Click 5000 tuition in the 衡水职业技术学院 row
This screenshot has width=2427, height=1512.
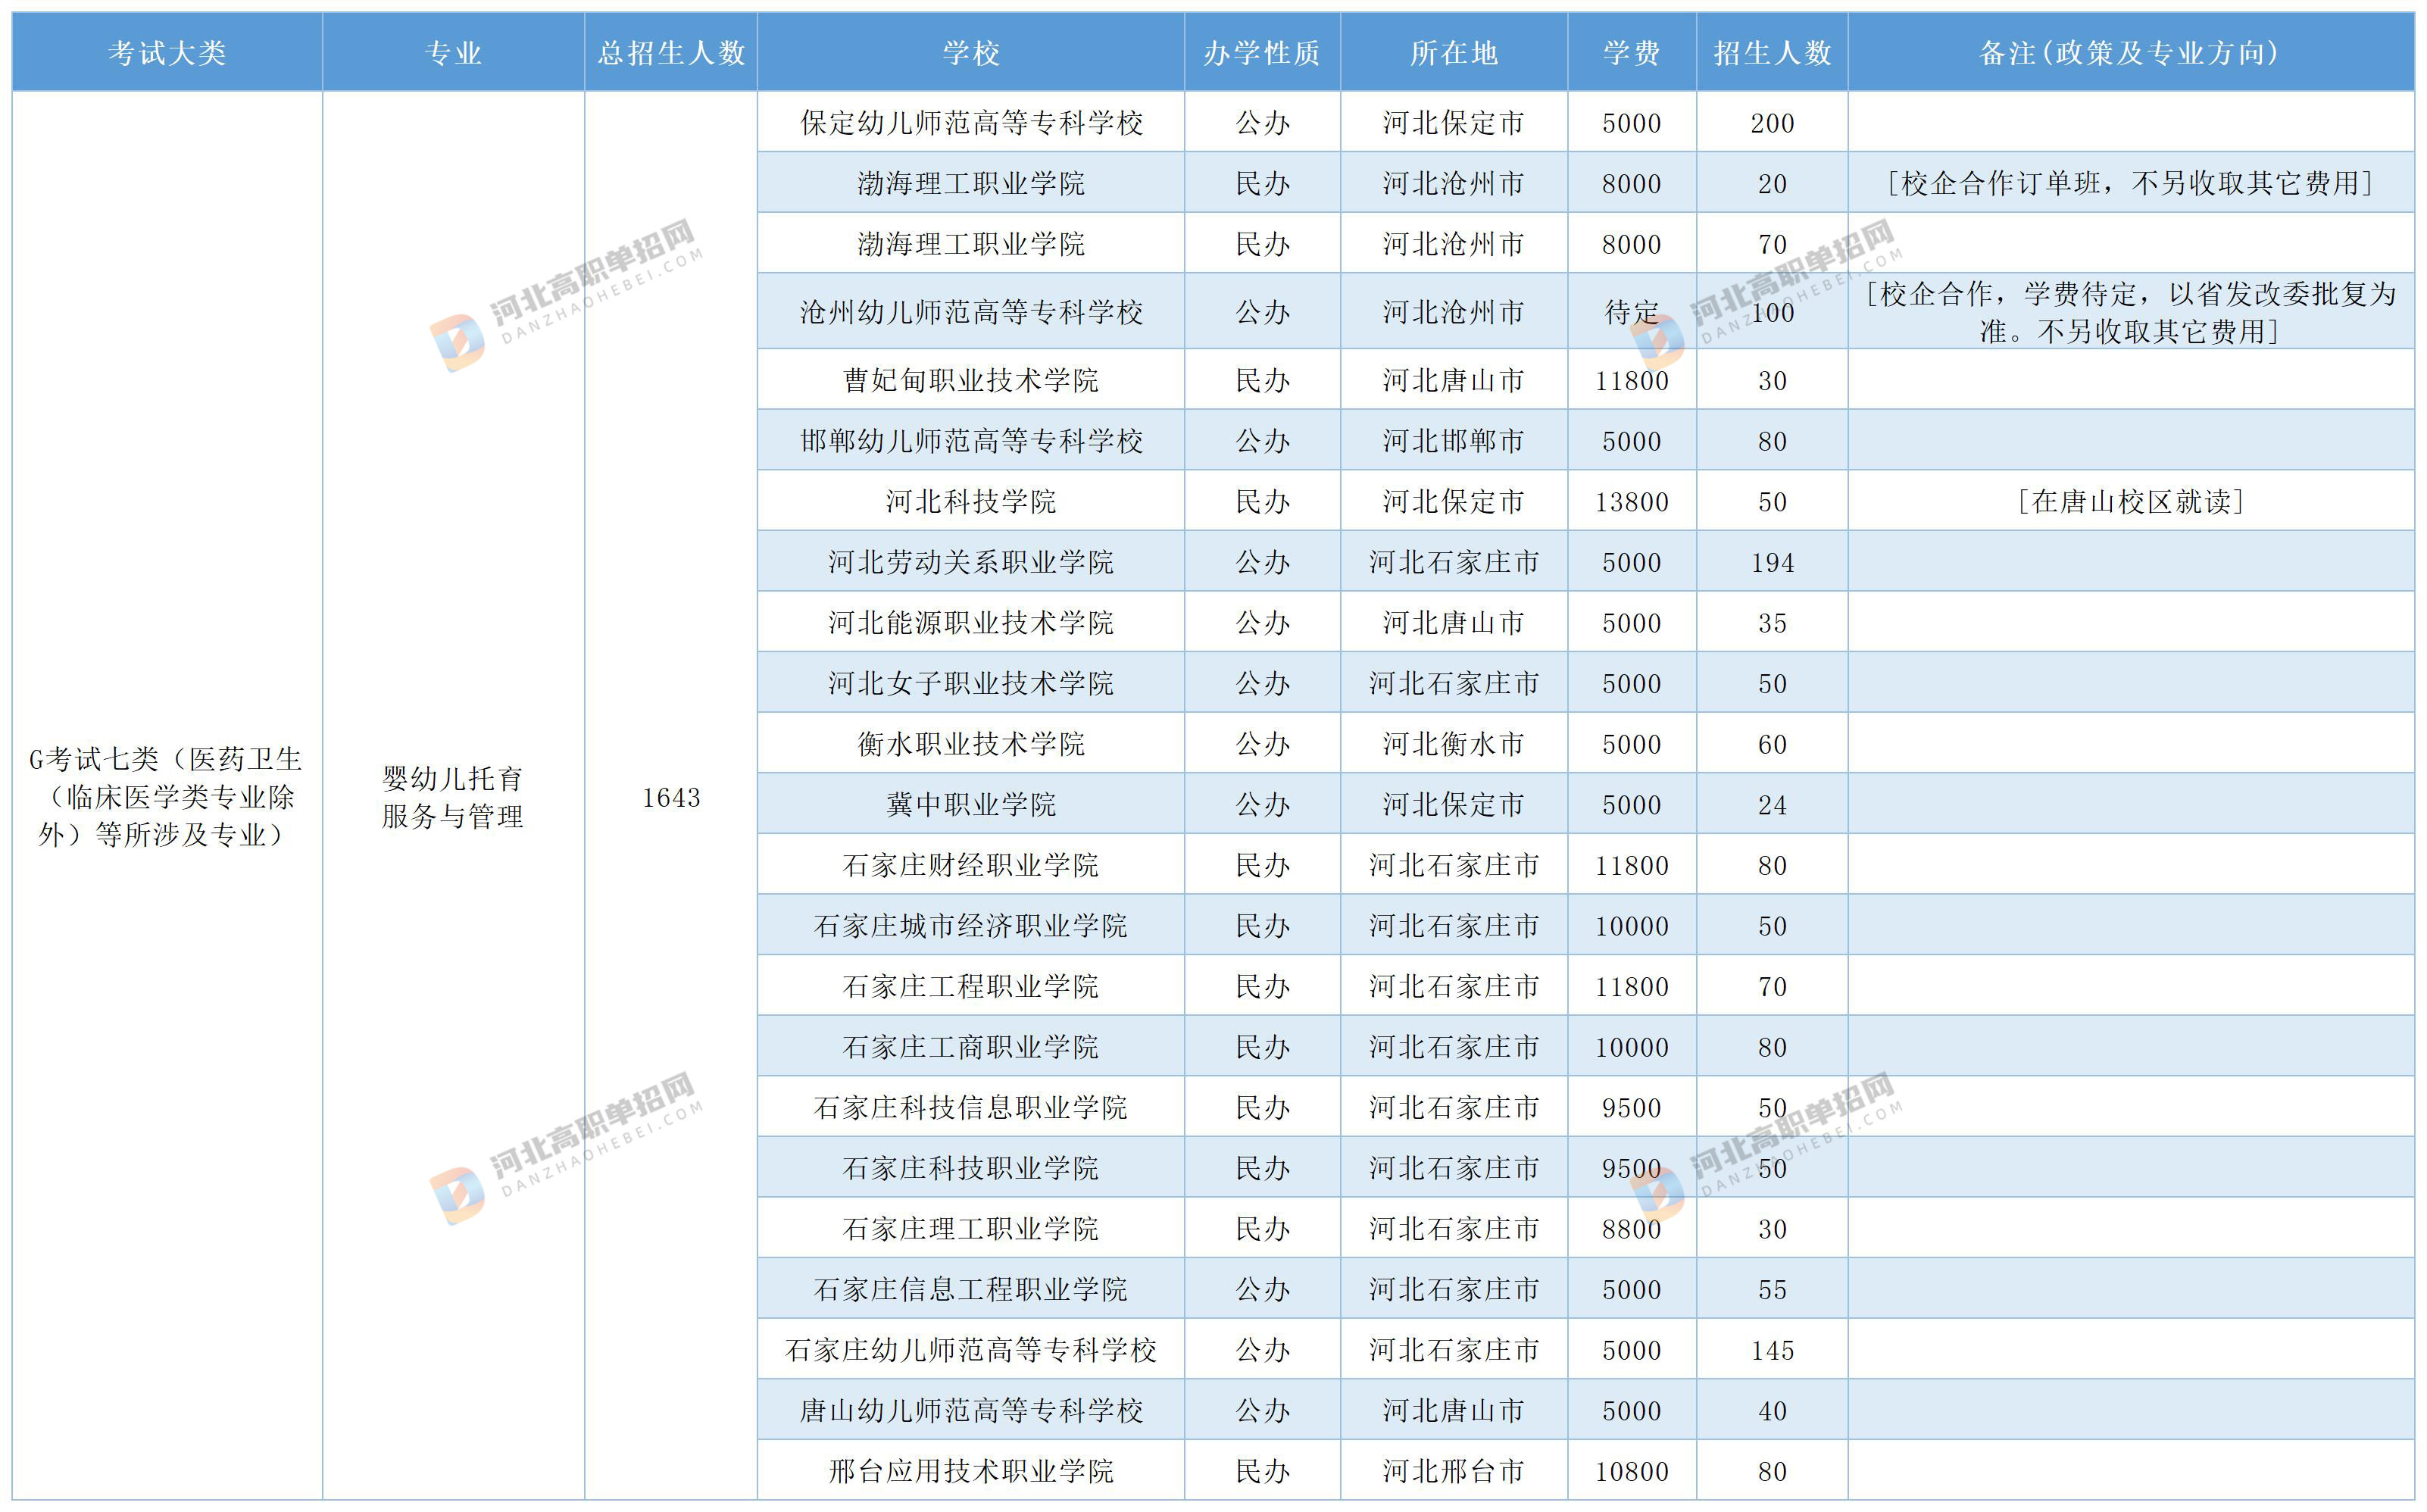click(1632, 744)
